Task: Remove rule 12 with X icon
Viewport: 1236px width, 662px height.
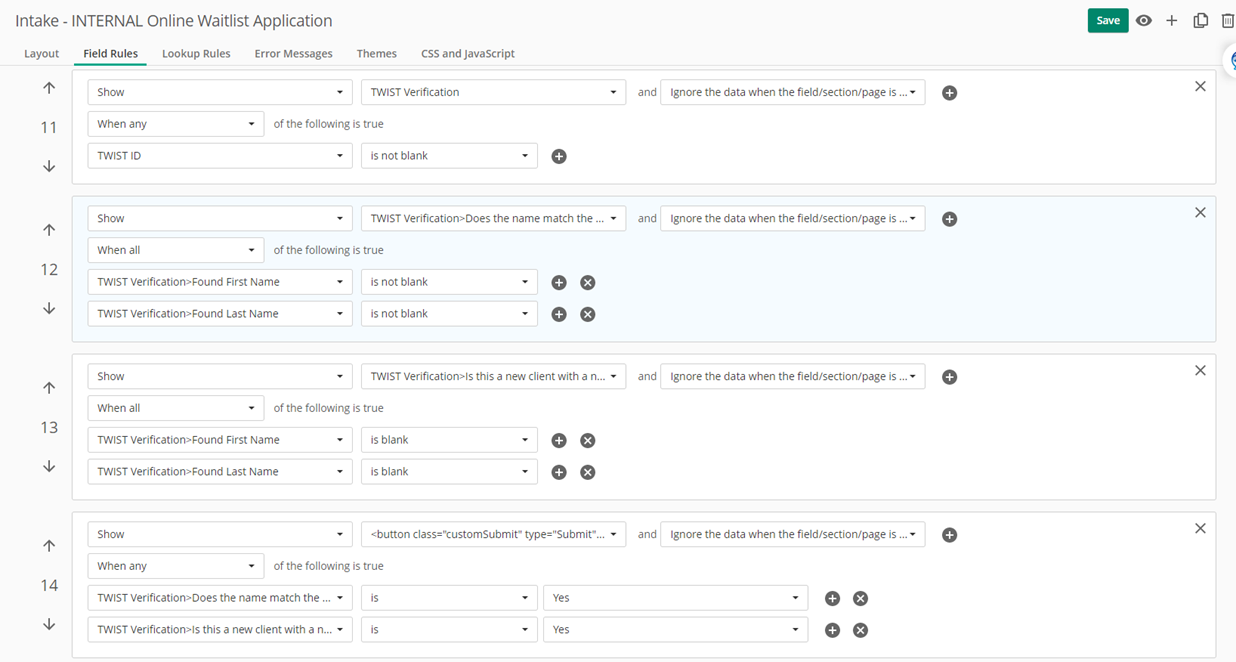Action: pyautogui.click(x=1200, y=213)
